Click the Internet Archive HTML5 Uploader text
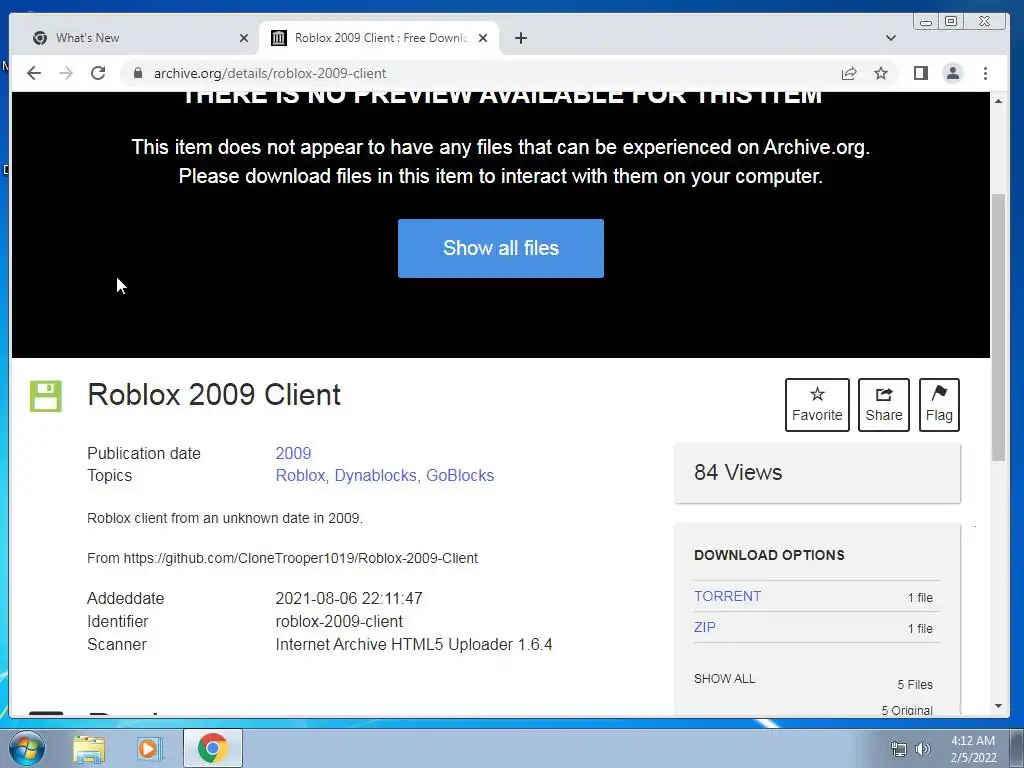The height and width of the screenshot is (768, 1024). [x=414, y=645]
